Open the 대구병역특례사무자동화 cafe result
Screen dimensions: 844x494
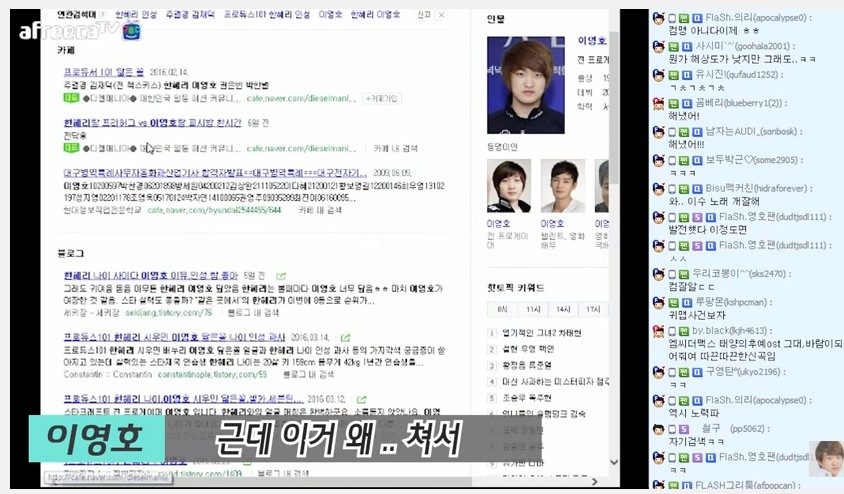pos(215,173)
